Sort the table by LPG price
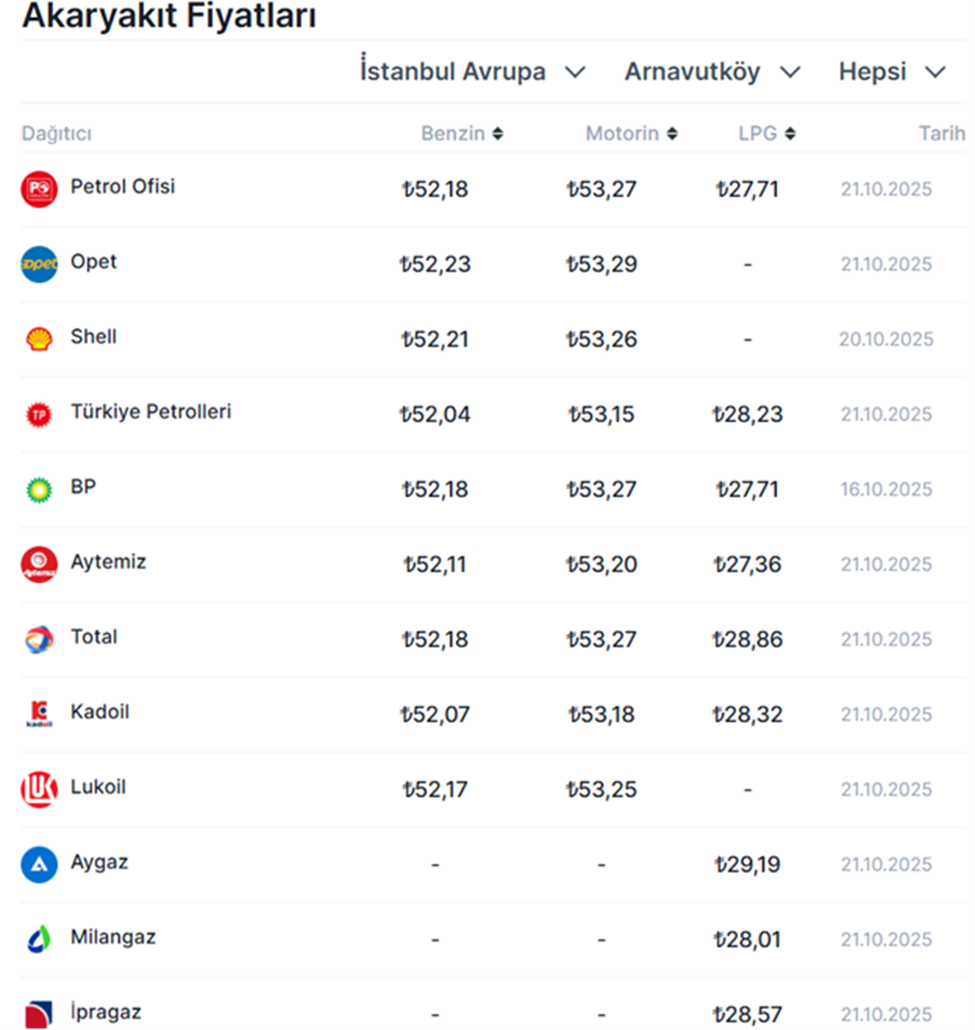 766,134
